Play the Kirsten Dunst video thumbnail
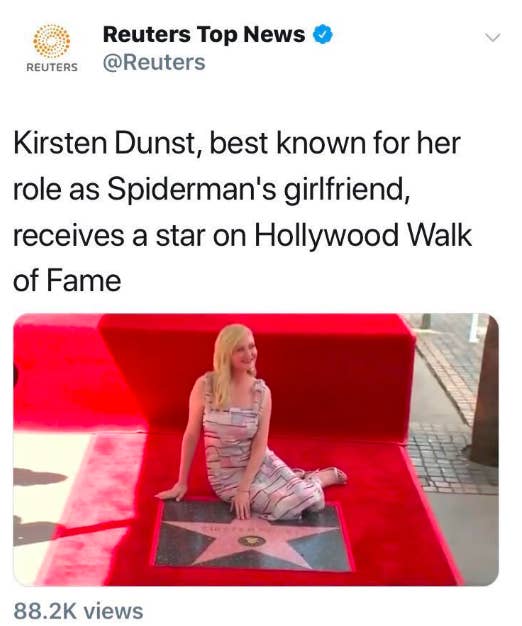Image resolution: width=522 pixels, height=626 pixels. (x=256, y=450)
